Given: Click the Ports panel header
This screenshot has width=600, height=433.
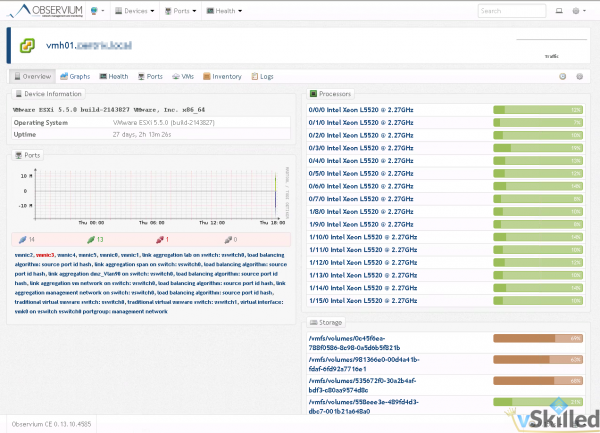Looking at the screenshot, I should point(28,155).
